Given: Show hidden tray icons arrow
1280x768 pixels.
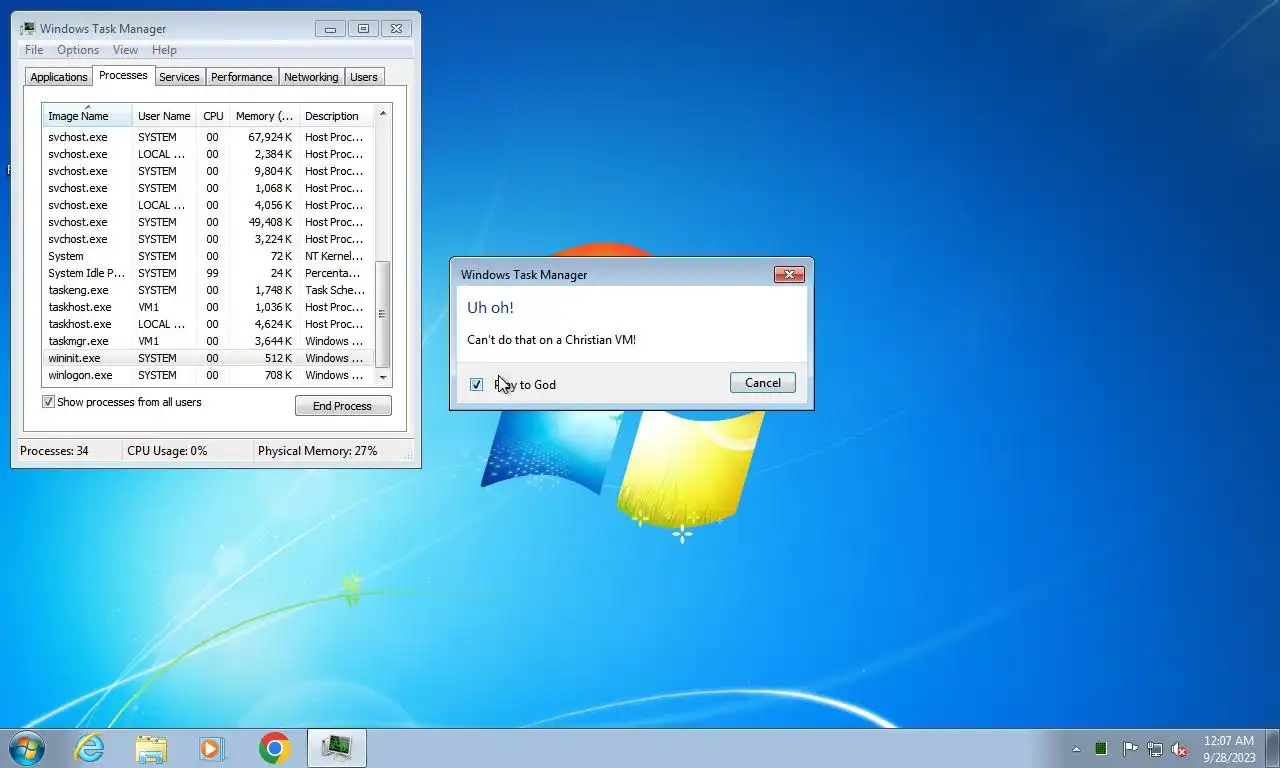Looking at the screenshot, I should coord(1076,749).
